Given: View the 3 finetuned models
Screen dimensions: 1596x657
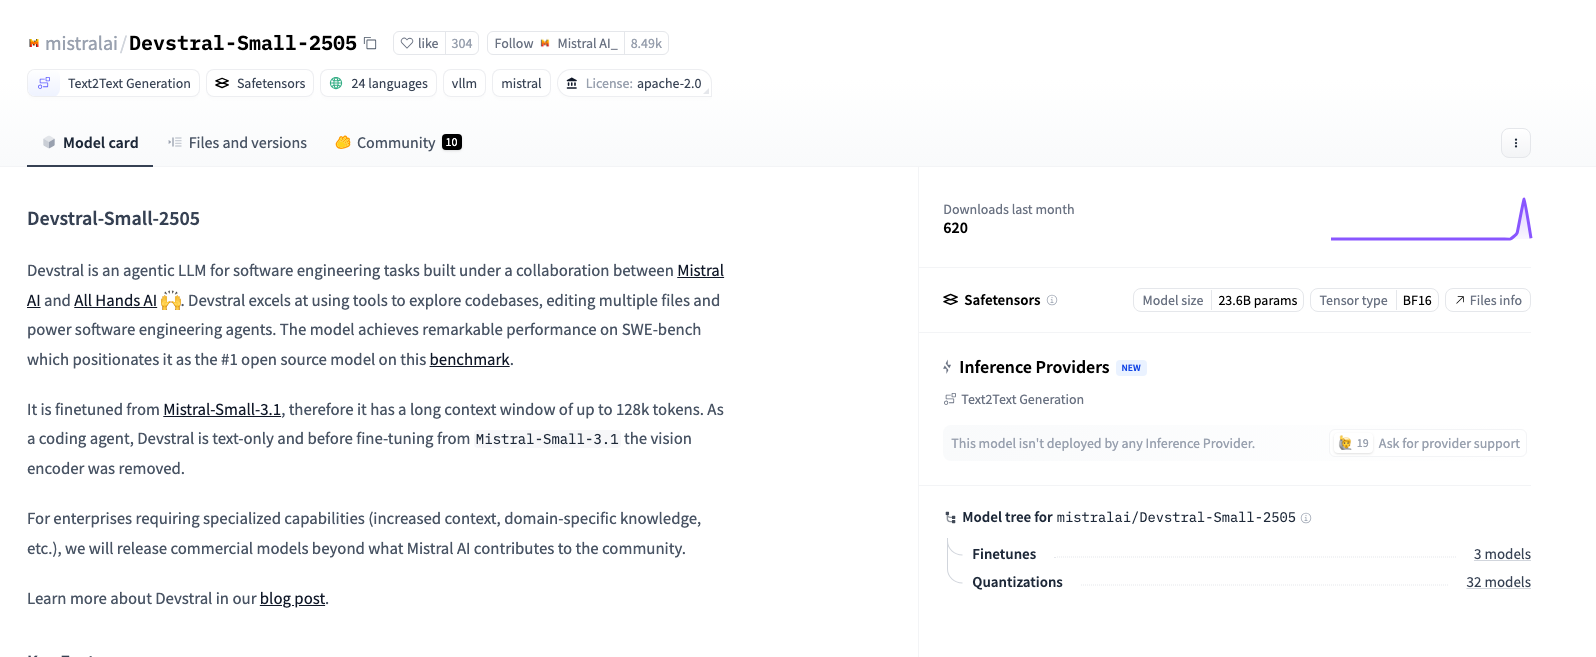Looking at the screenshot, I should [x=1501, y=554].
